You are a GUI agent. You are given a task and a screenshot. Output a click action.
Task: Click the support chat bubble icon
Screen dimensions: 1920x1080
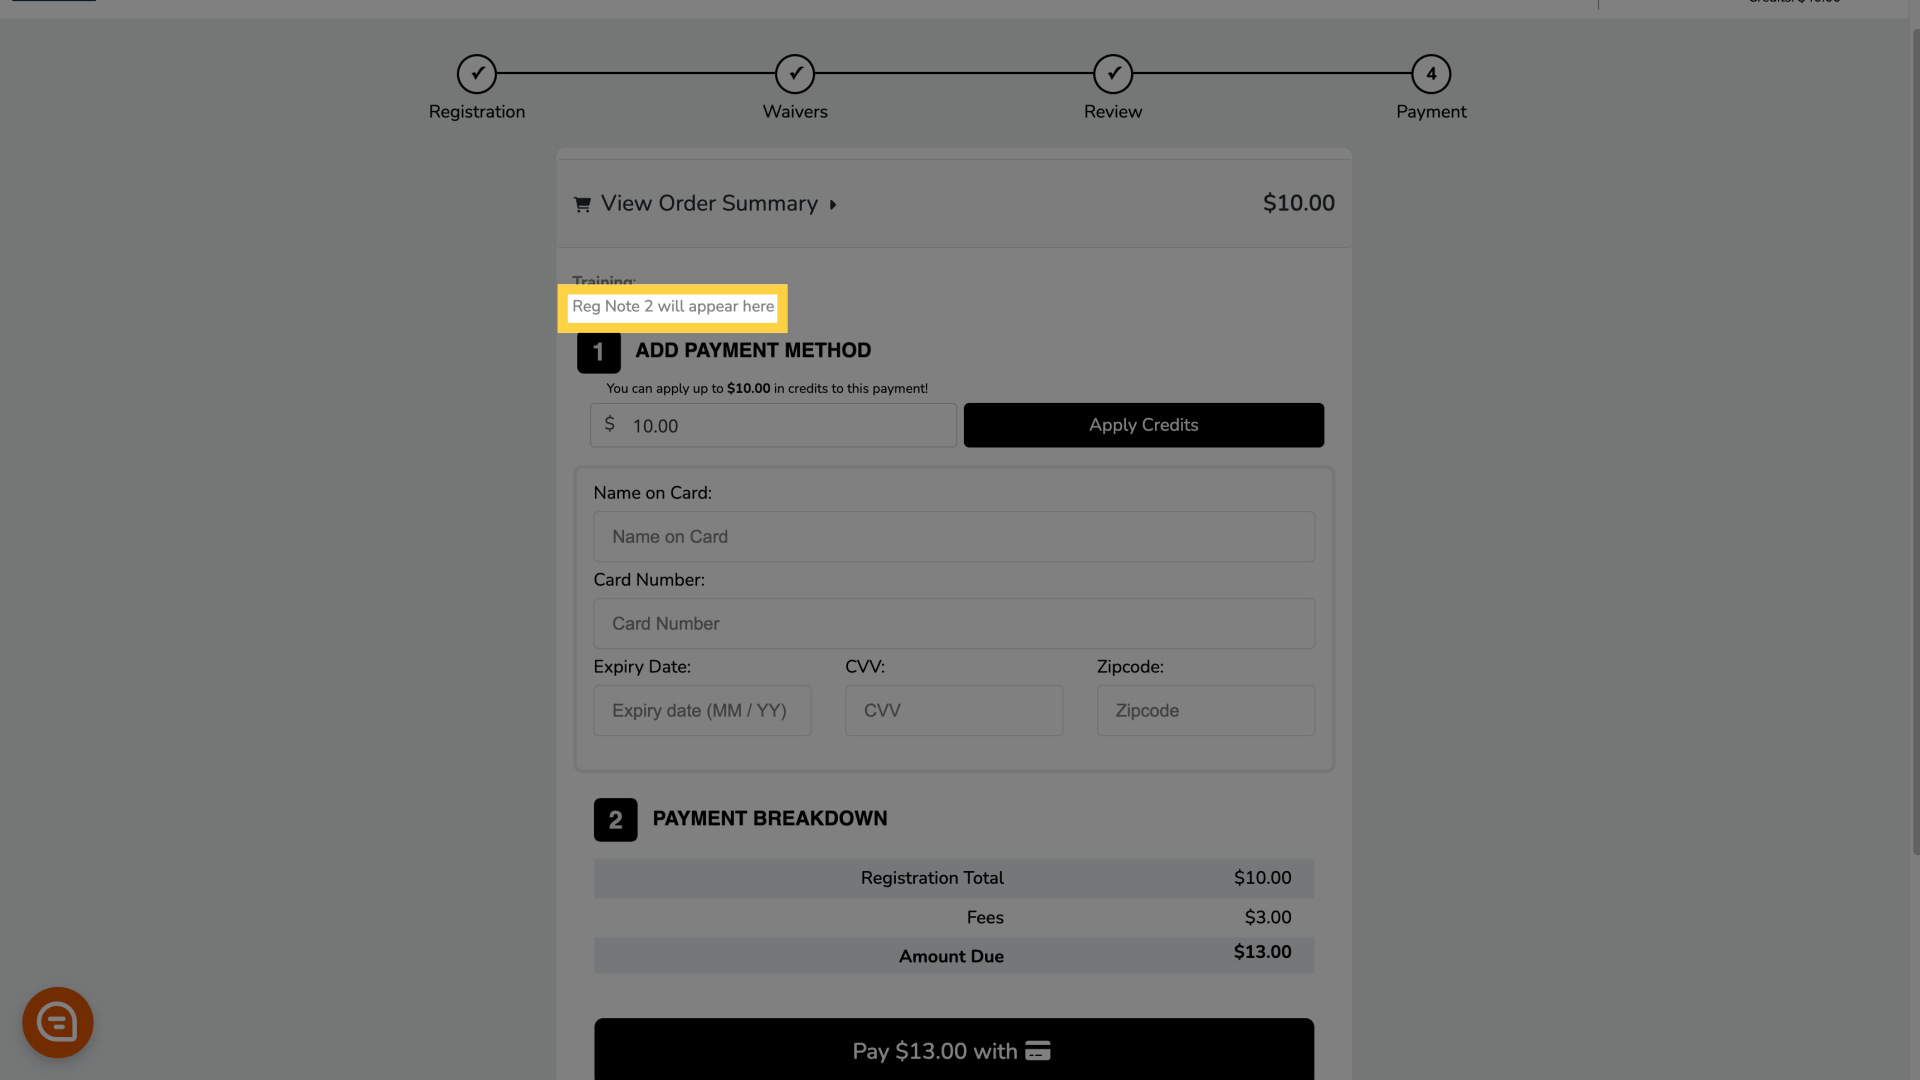coord(58,1022)
